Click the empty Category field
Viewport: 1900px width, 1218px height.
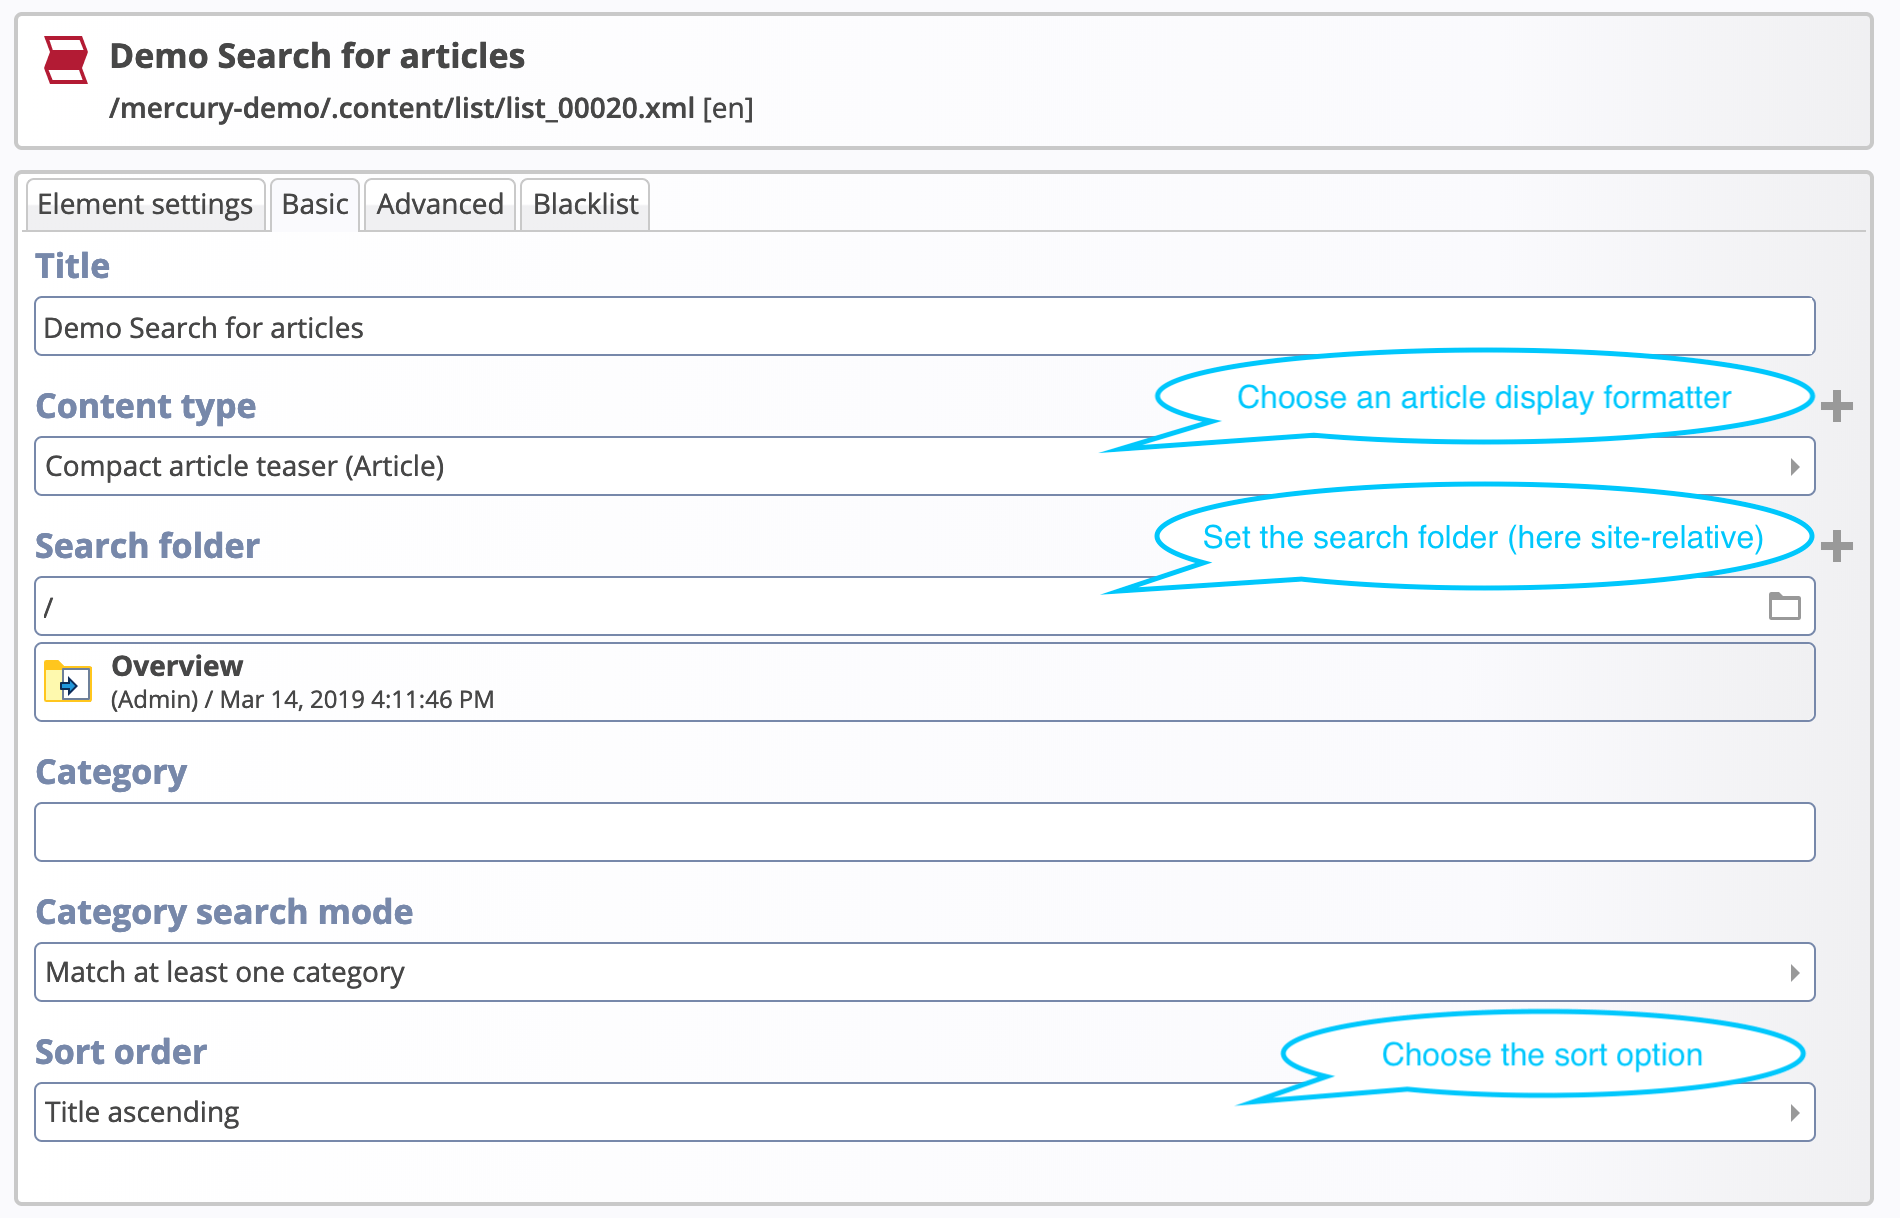pos(500,831)
